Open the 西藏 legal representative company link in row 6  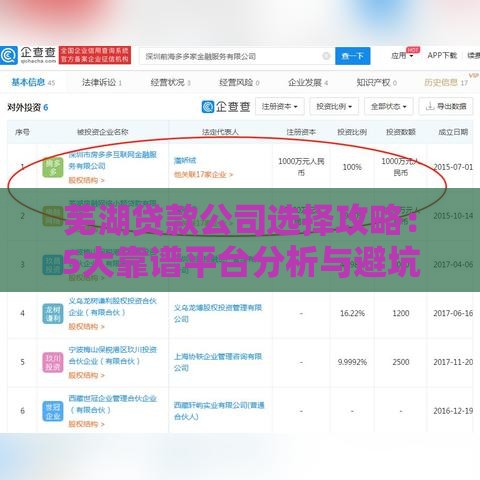[219, 411]
